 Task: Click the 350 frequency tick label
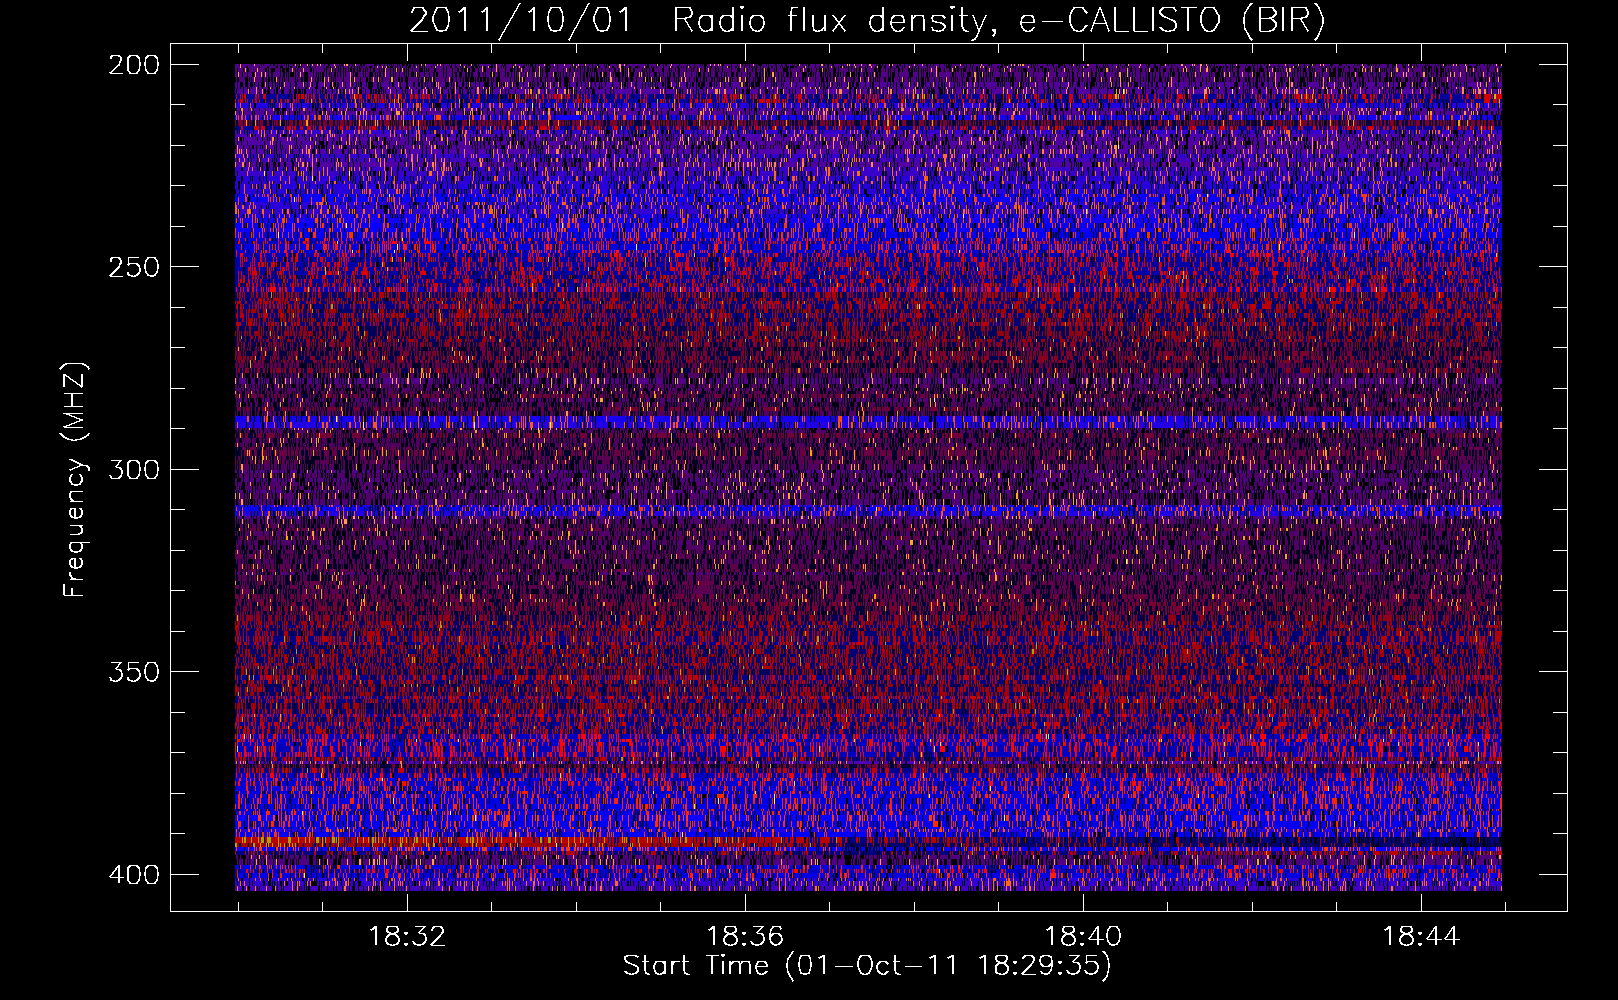pyautogui.click(x=133, y=671)
